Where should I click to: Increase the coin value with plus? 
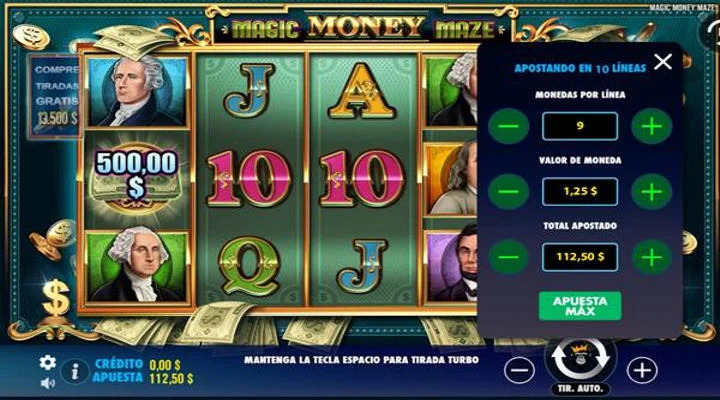tap(652, 192)
